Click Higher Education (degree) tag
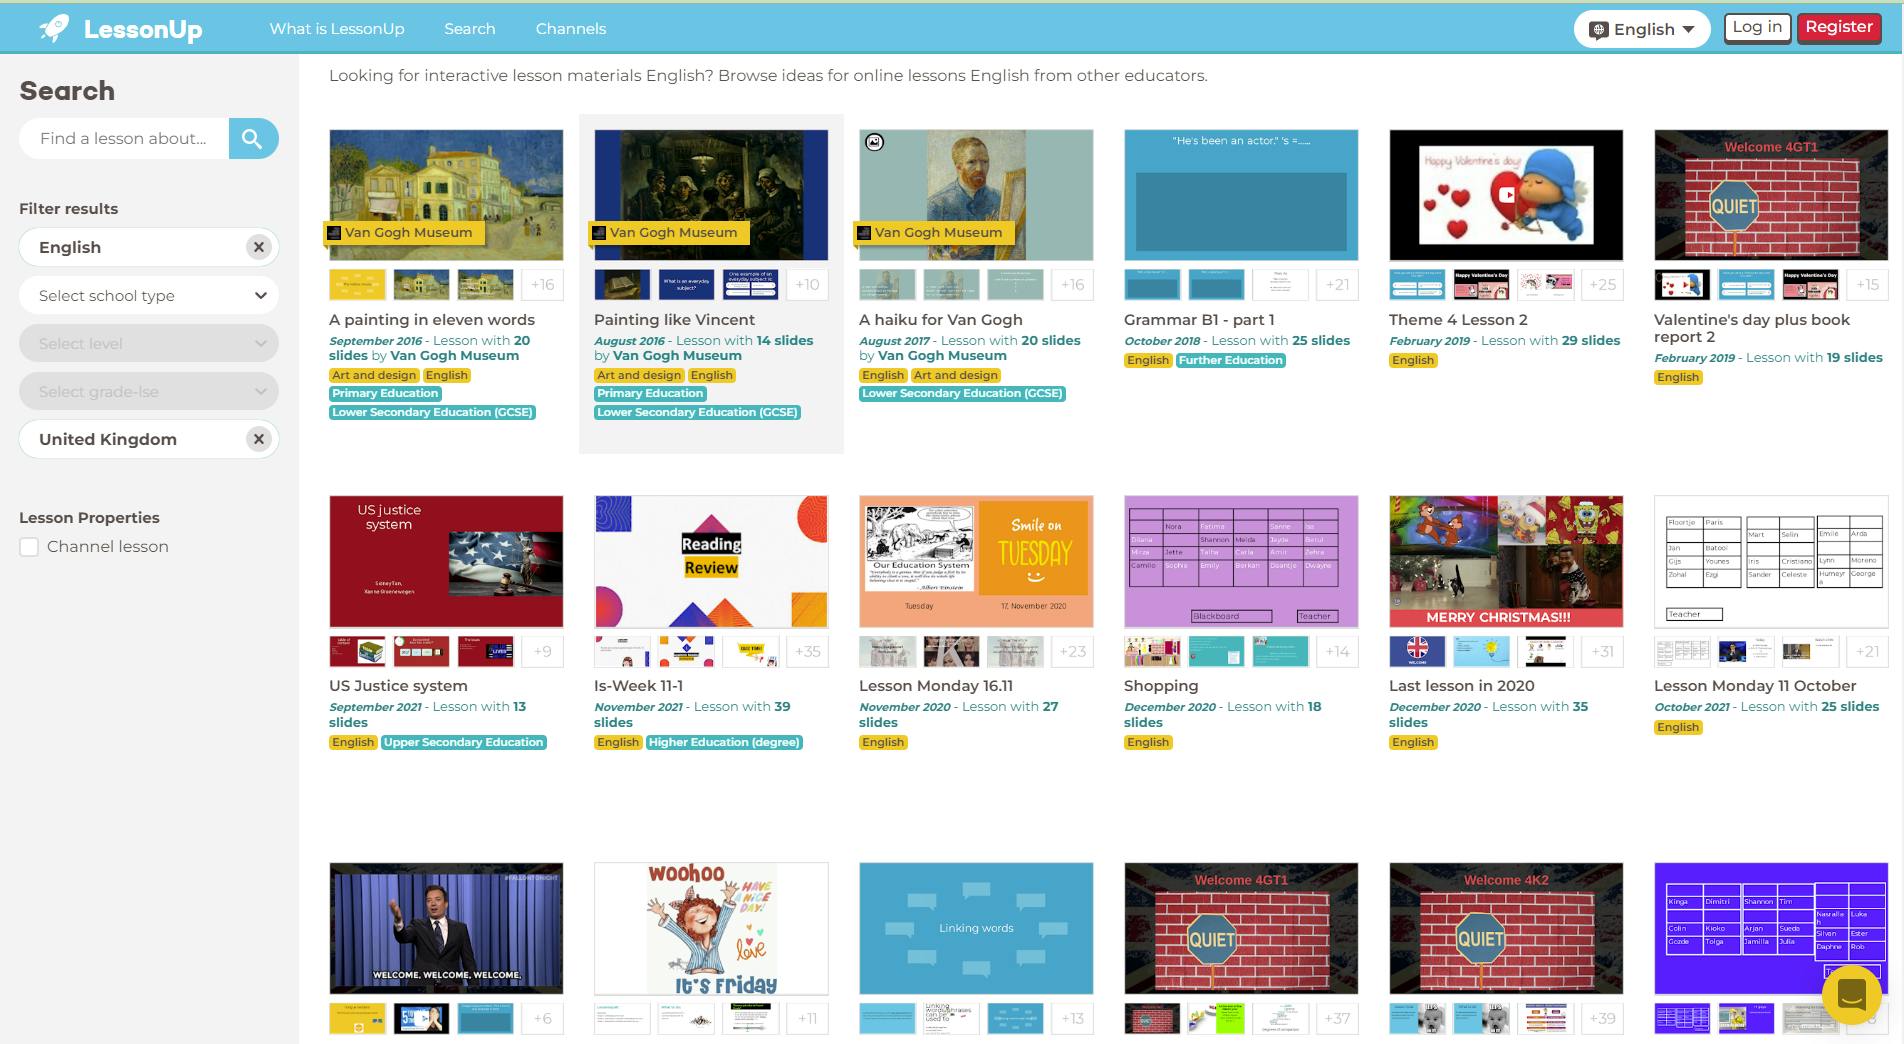This screenshot has height=1044, width=1904. pyautogui.click(x=725, y=742)
